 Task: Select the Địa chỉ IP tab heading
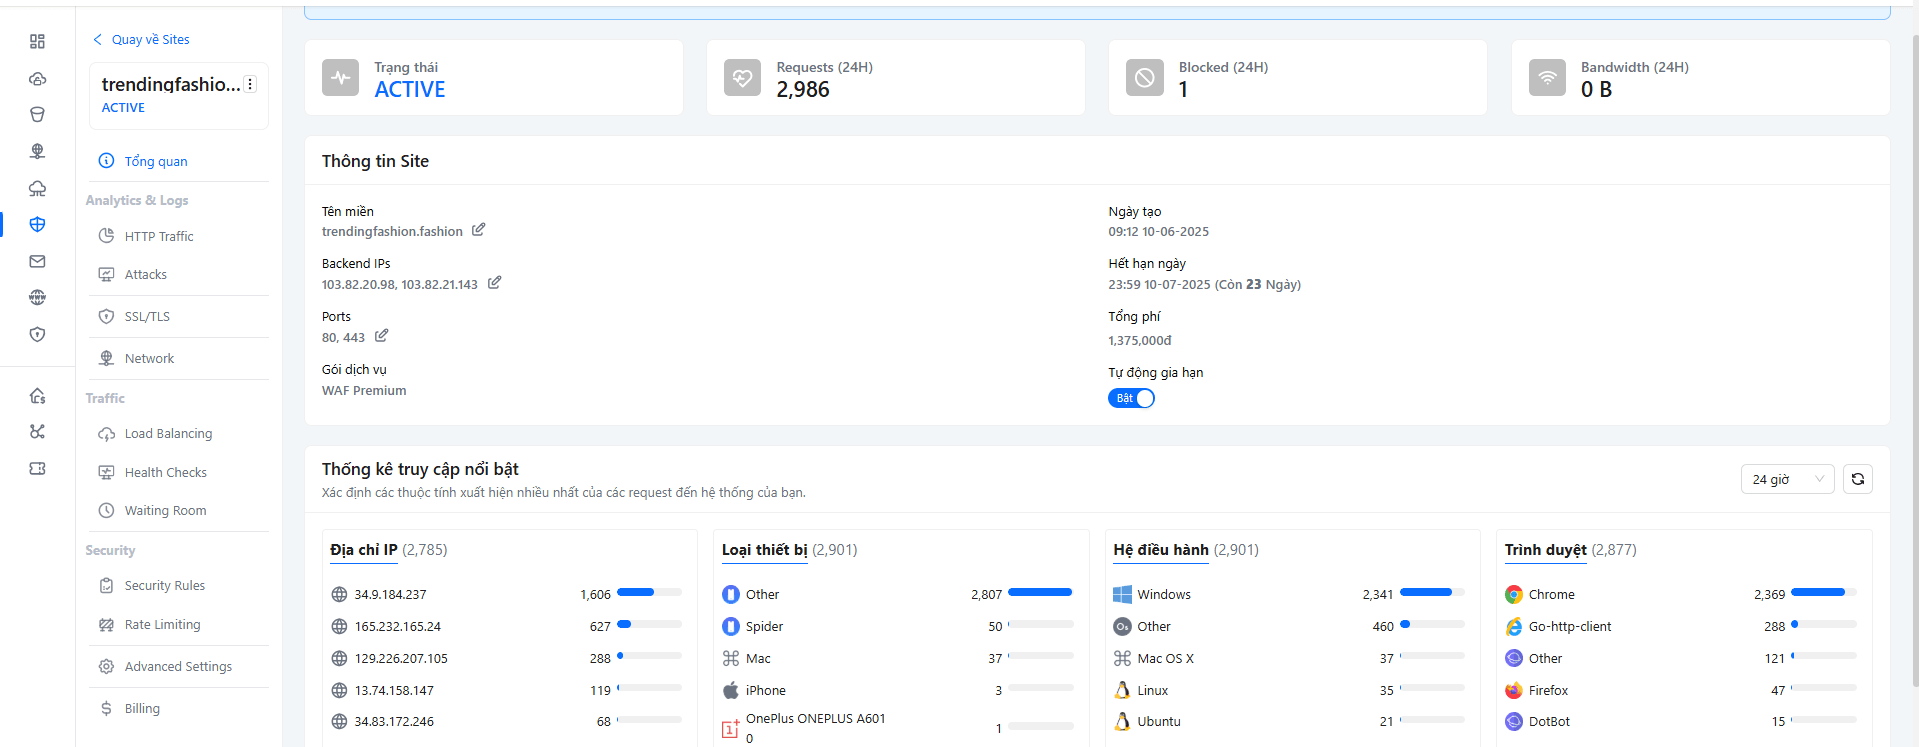click(x=364, y=550)
